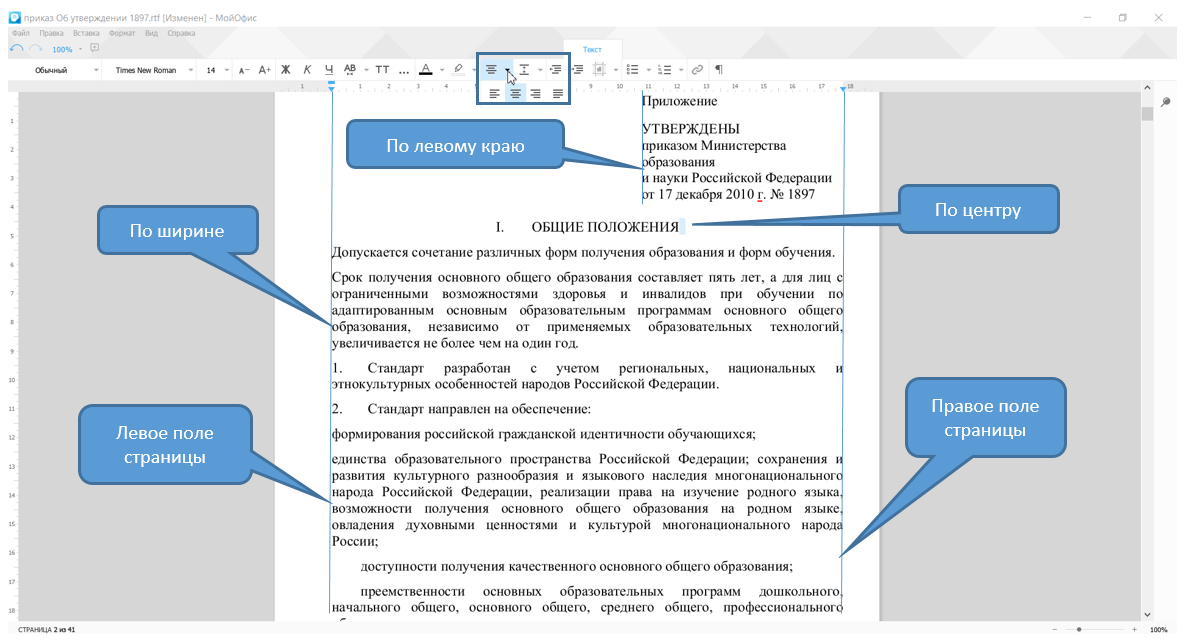The image size is (1187, 643).
Task: Click the word 'УТВЕРЖДЕНЫ' in the document
Action: [x=690, y=129]
